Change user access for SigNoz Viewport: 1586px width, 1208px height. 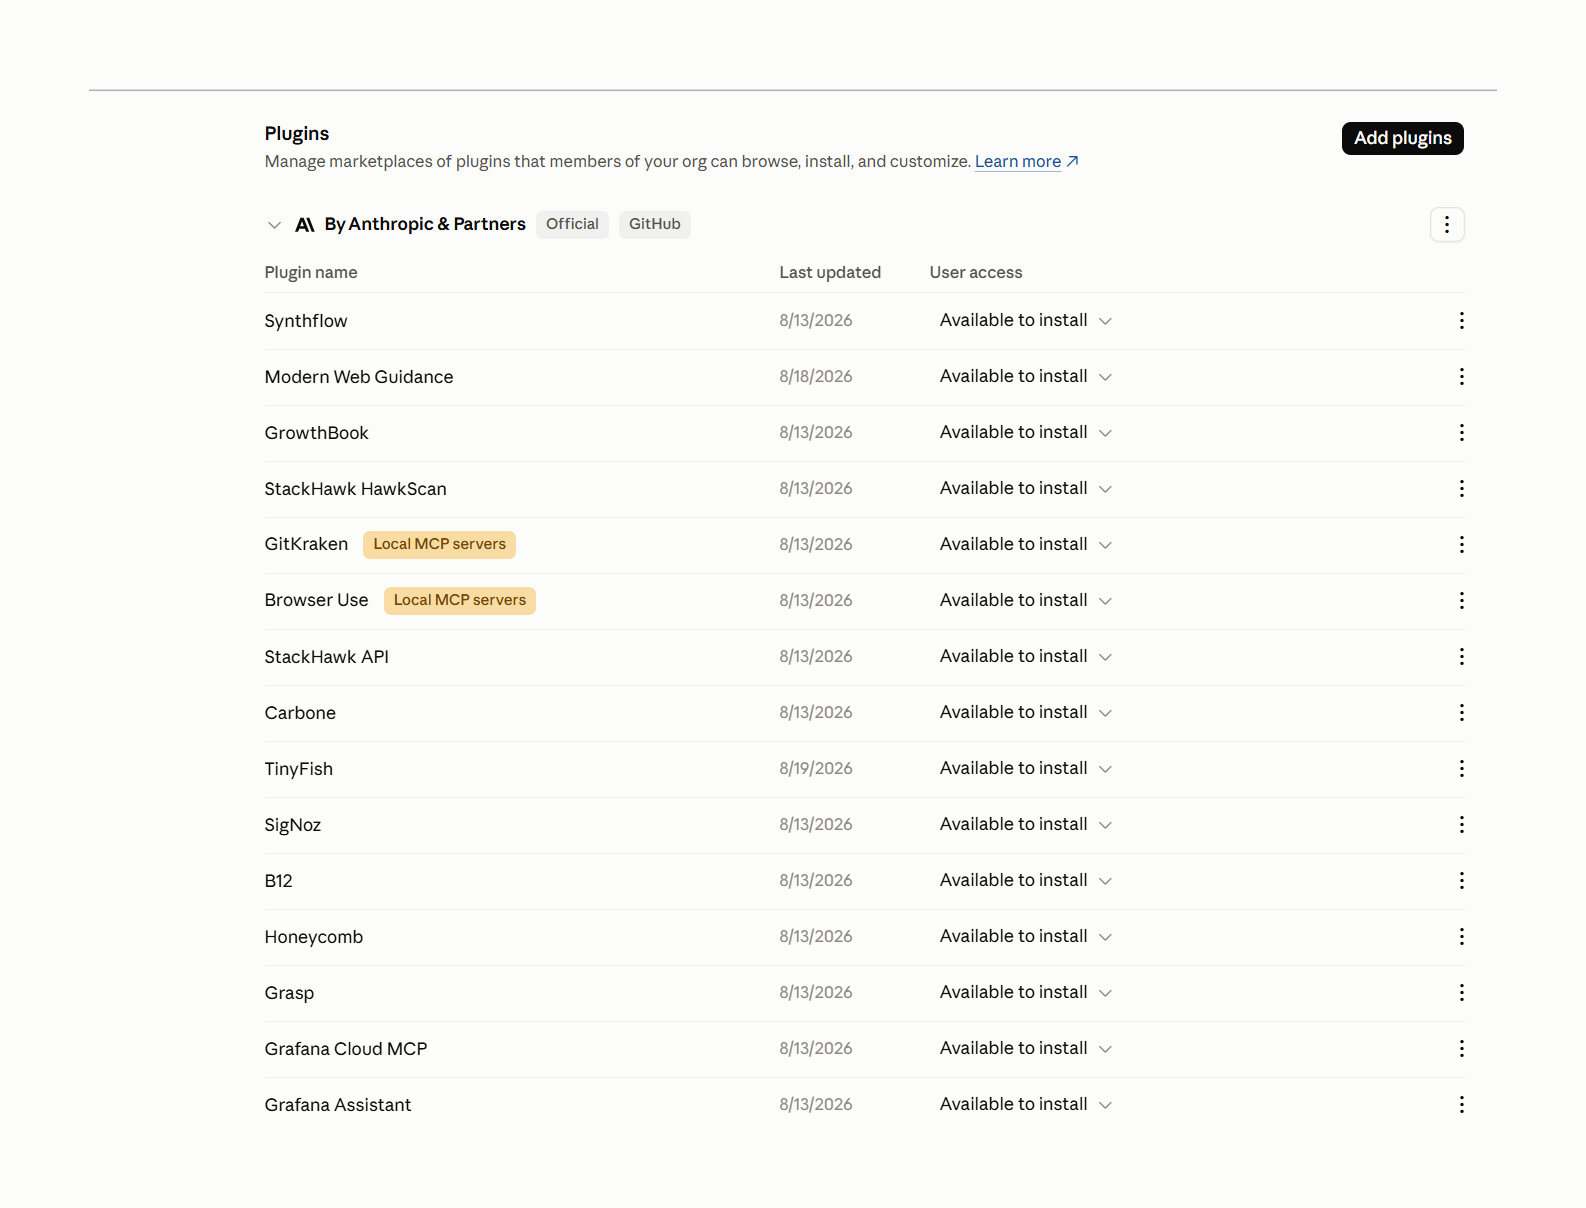tap(1025, 825)
